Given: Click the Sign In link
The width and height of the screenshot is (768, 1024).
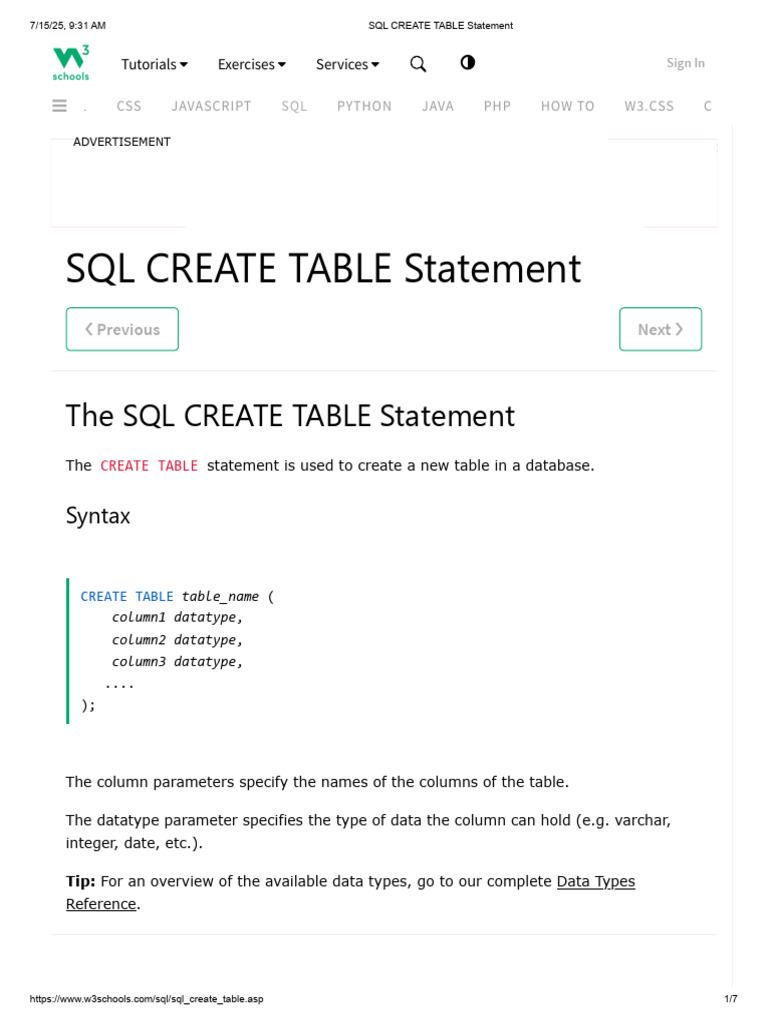Looking at the screenshot, I should [685, 63].
